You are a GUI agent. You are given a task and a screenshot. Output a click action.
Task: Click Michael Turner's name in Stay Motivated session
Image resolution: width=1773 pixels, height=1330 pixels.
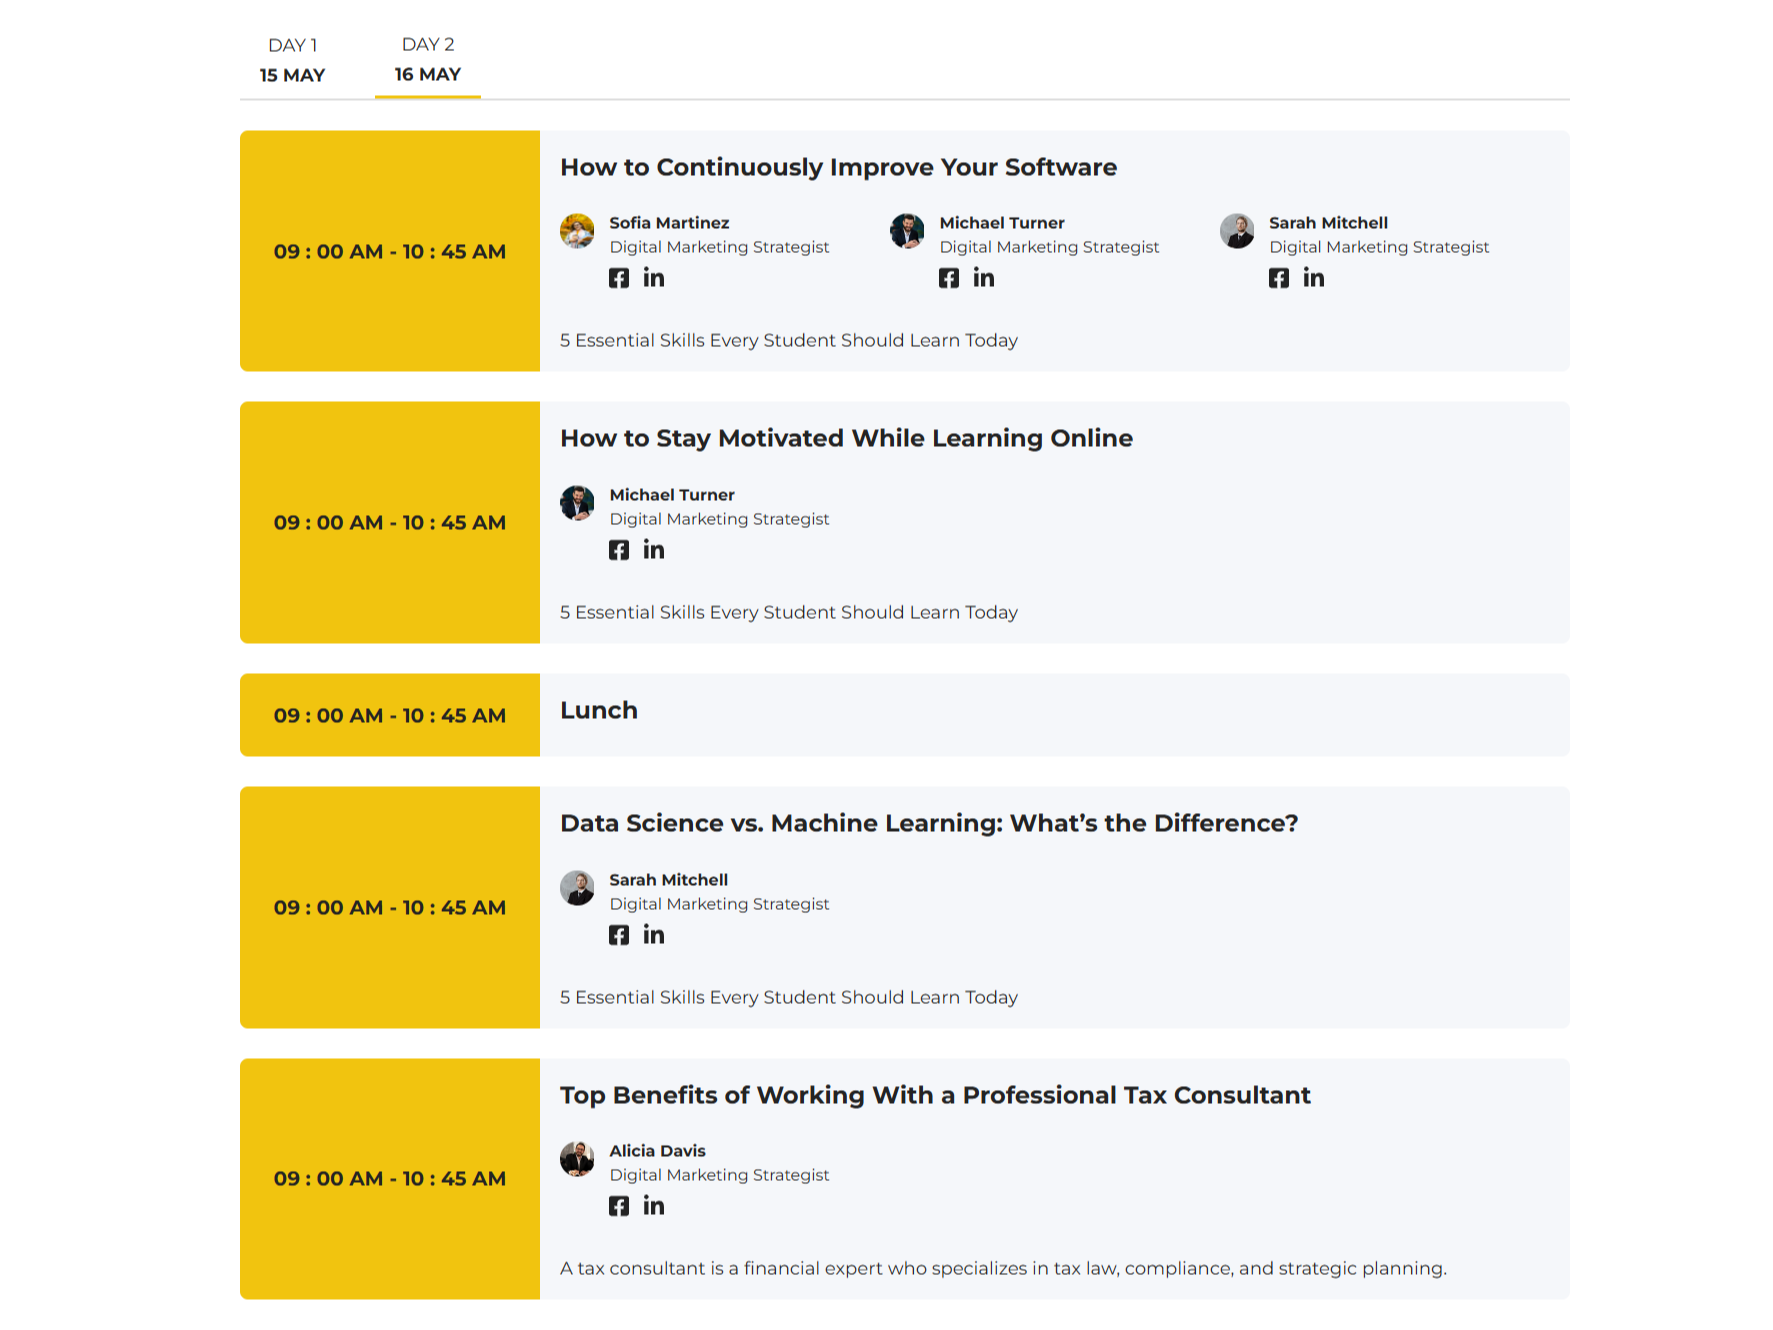click(672, 495)
